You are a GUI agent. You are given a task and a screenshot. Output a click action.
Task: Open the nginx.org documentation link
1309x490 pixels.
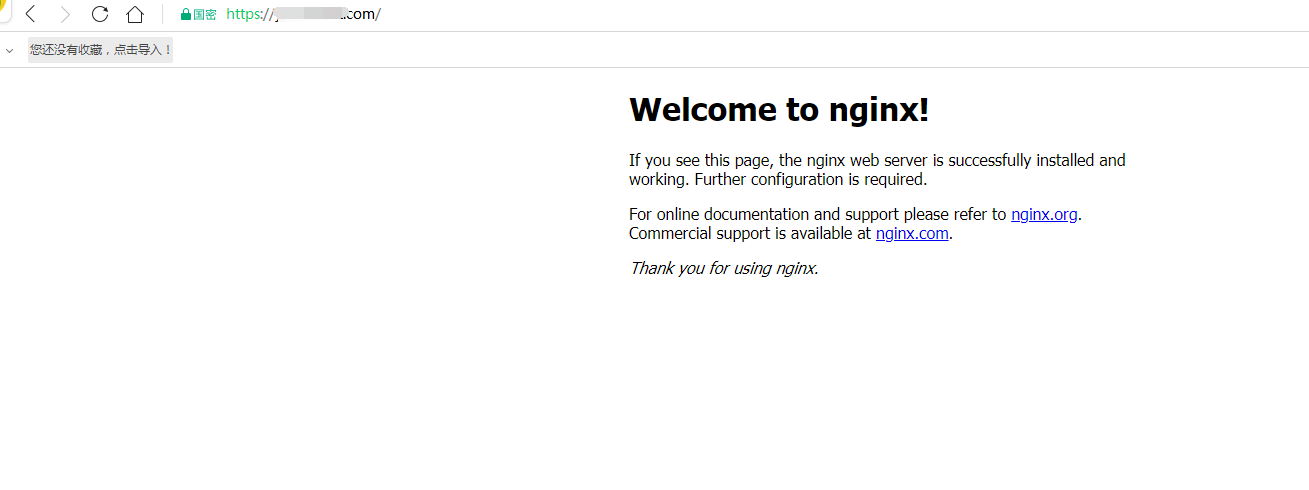[x=1044, y=214]
